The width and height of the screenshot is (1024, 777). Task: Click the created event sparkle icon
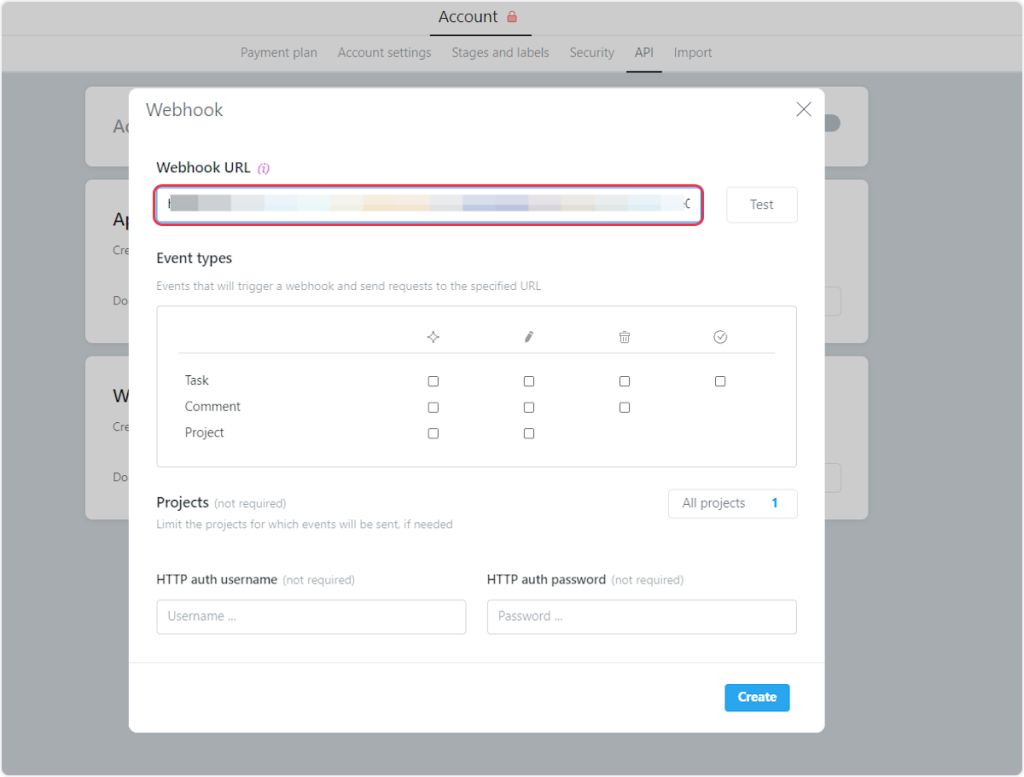click(433, 338)
